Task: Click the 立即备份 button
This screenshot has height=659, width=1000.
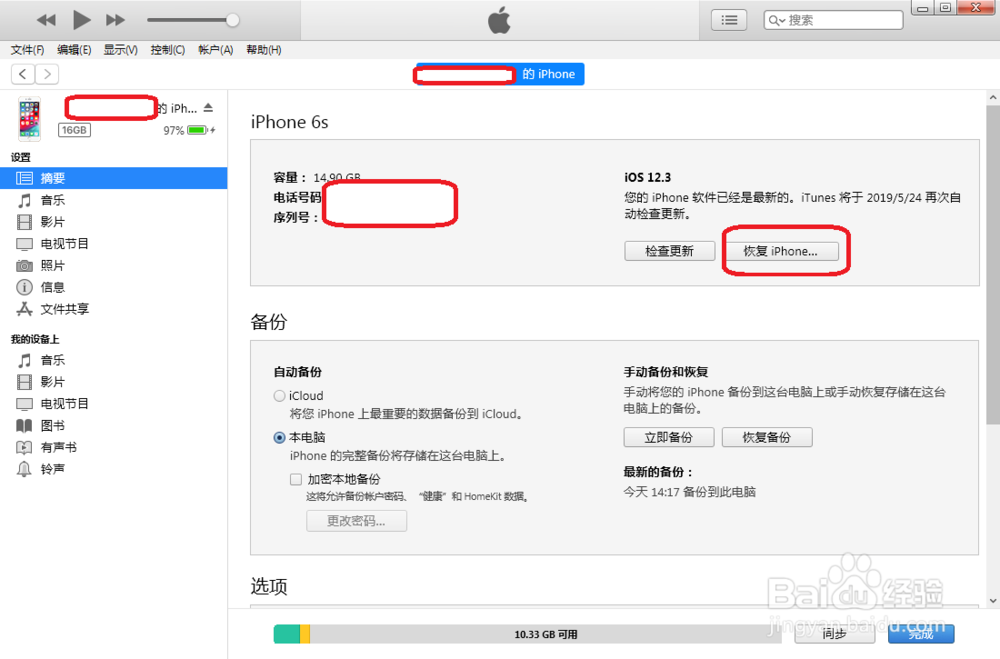Action: (x=668, y=438)
